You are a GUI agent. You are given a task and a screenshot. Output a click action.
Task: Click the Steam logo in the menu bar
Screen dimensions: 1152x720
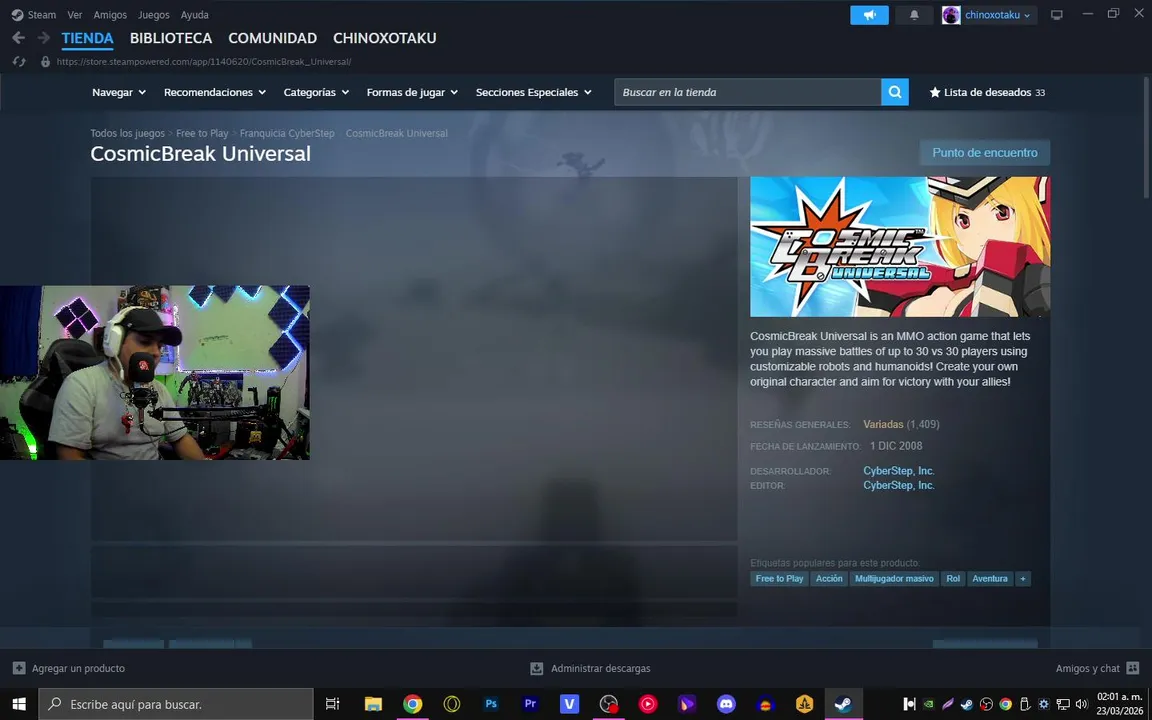pos(17,15)
